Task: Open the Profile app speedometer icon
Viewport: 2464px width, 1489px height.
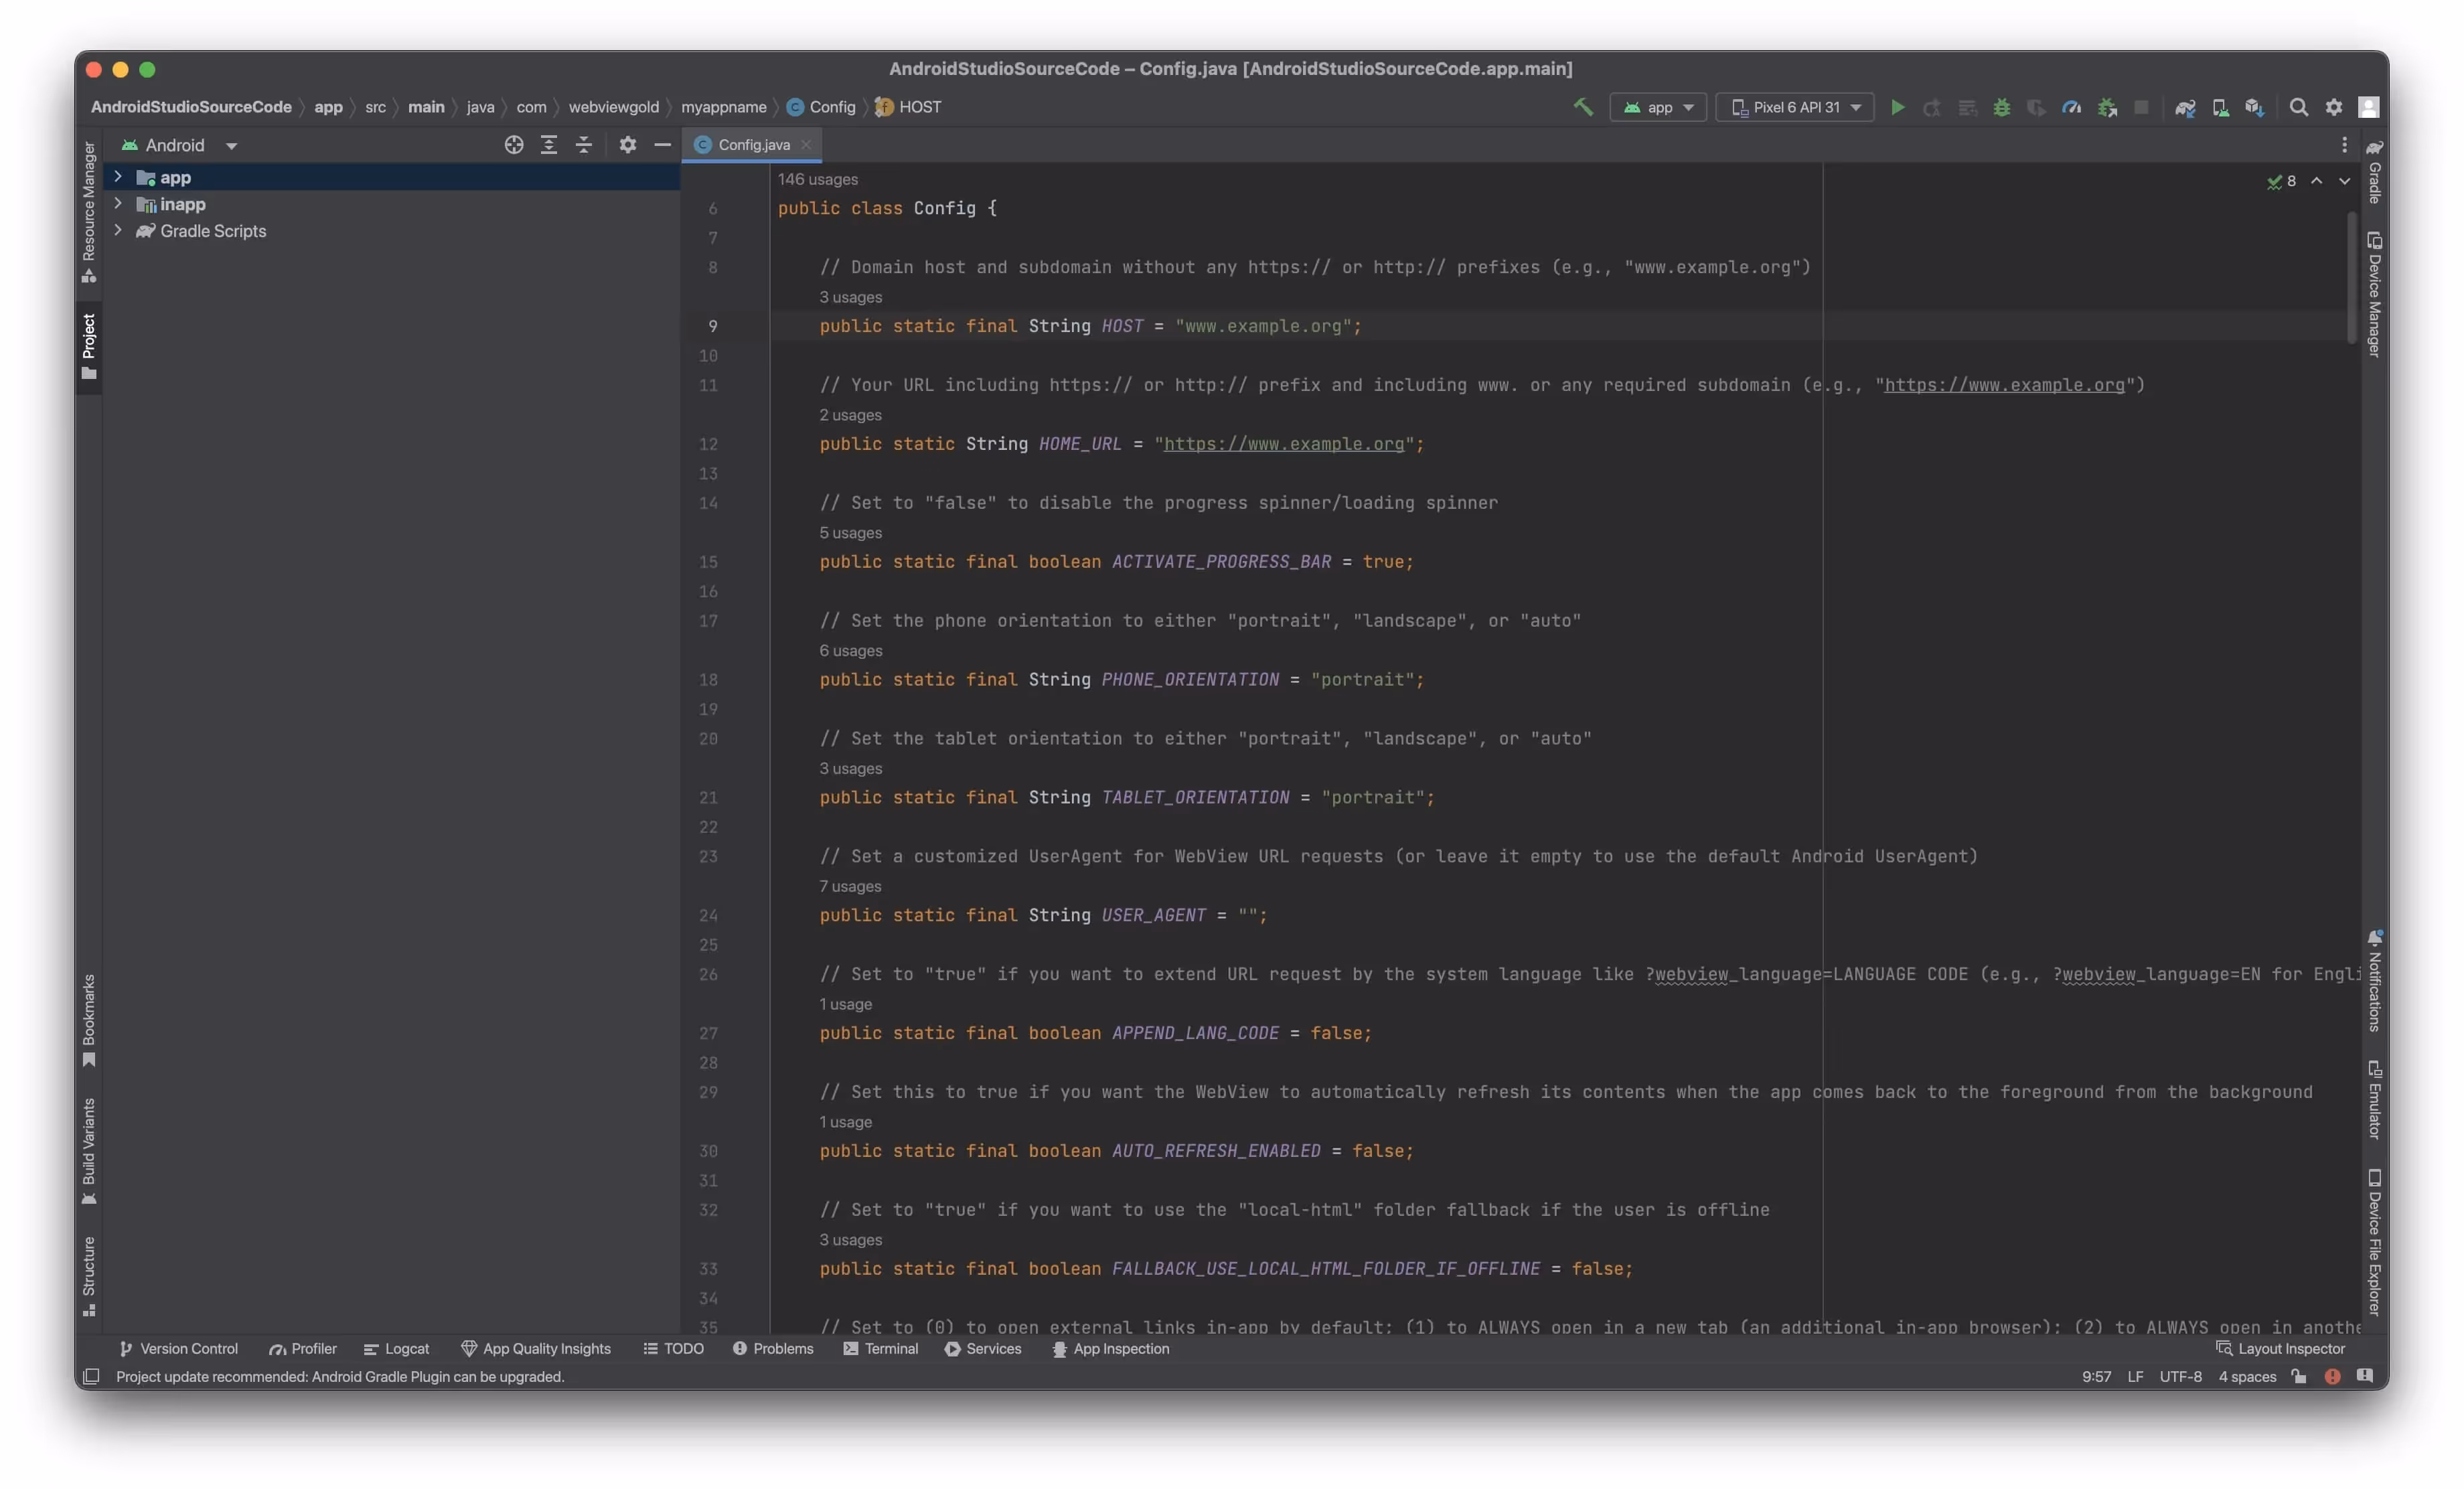Action: pos(2071,107)
